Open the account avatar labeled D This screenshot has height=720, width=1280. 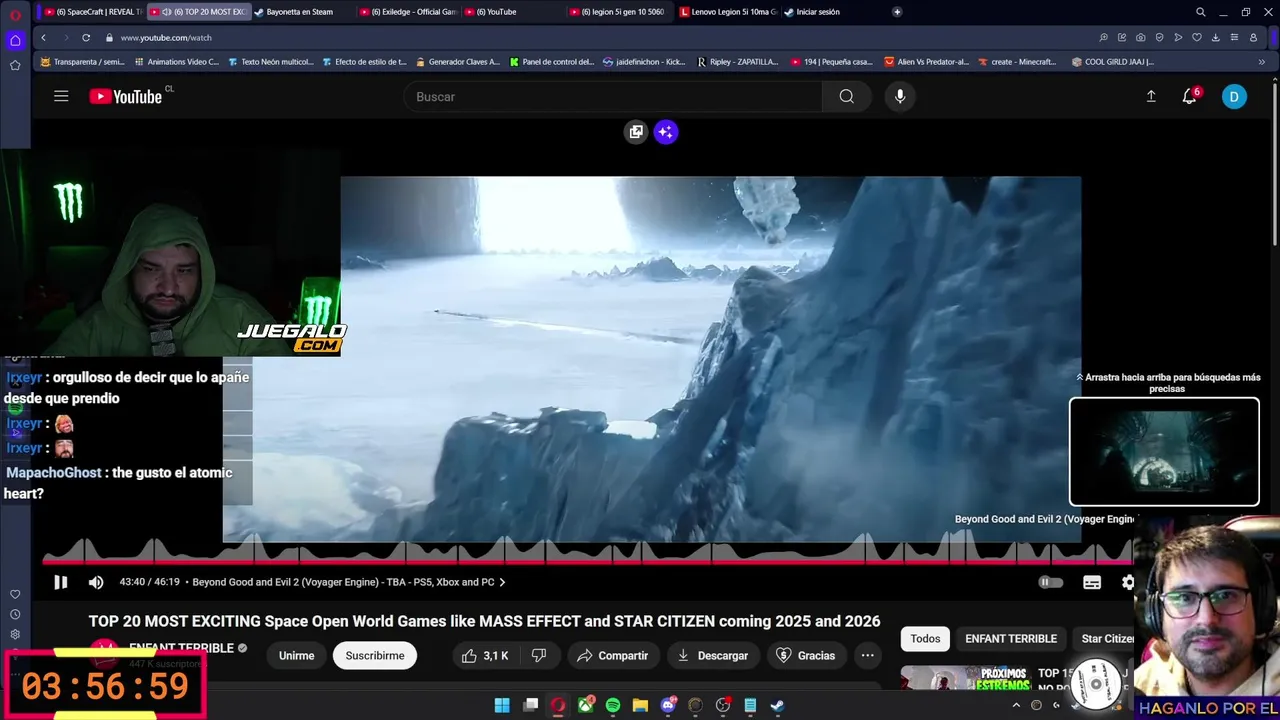(1234, 96)
